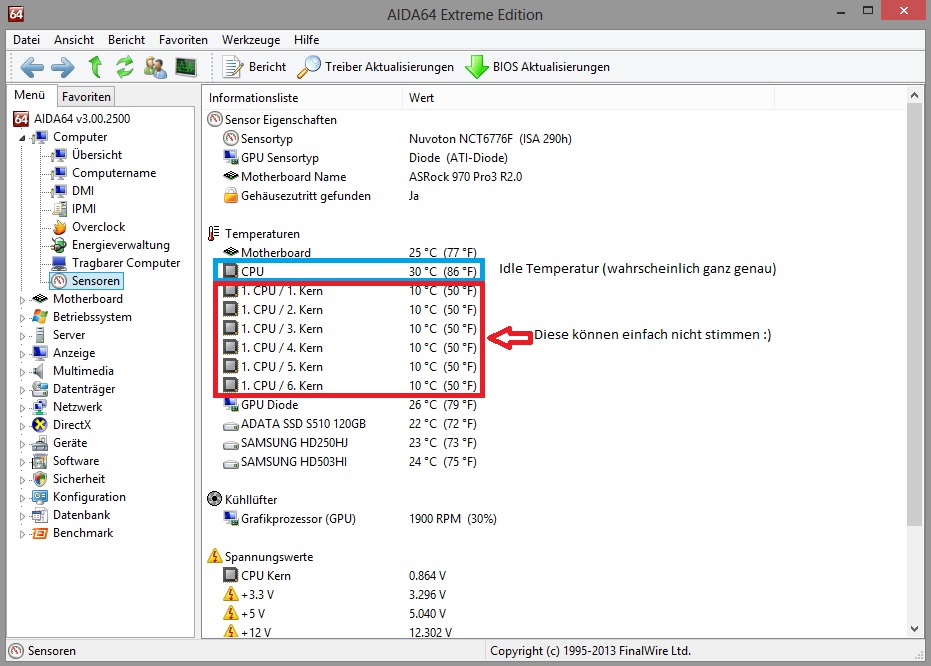The width and height of the screenshot is (931, 666).
Task: Click the IPMI icon in the tree
Action: click(x=59, y=209)
